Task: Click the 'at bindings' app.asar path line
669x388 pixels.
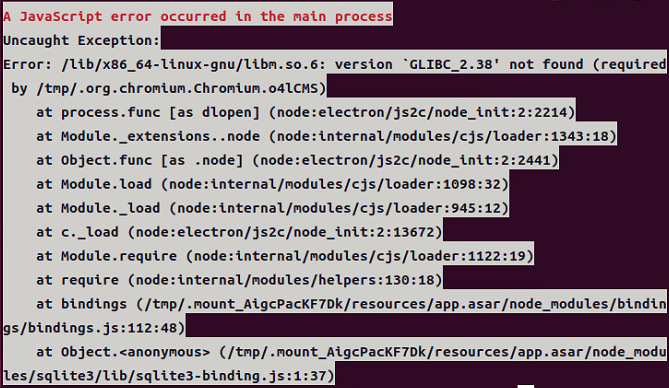Action: click(351, 303)
